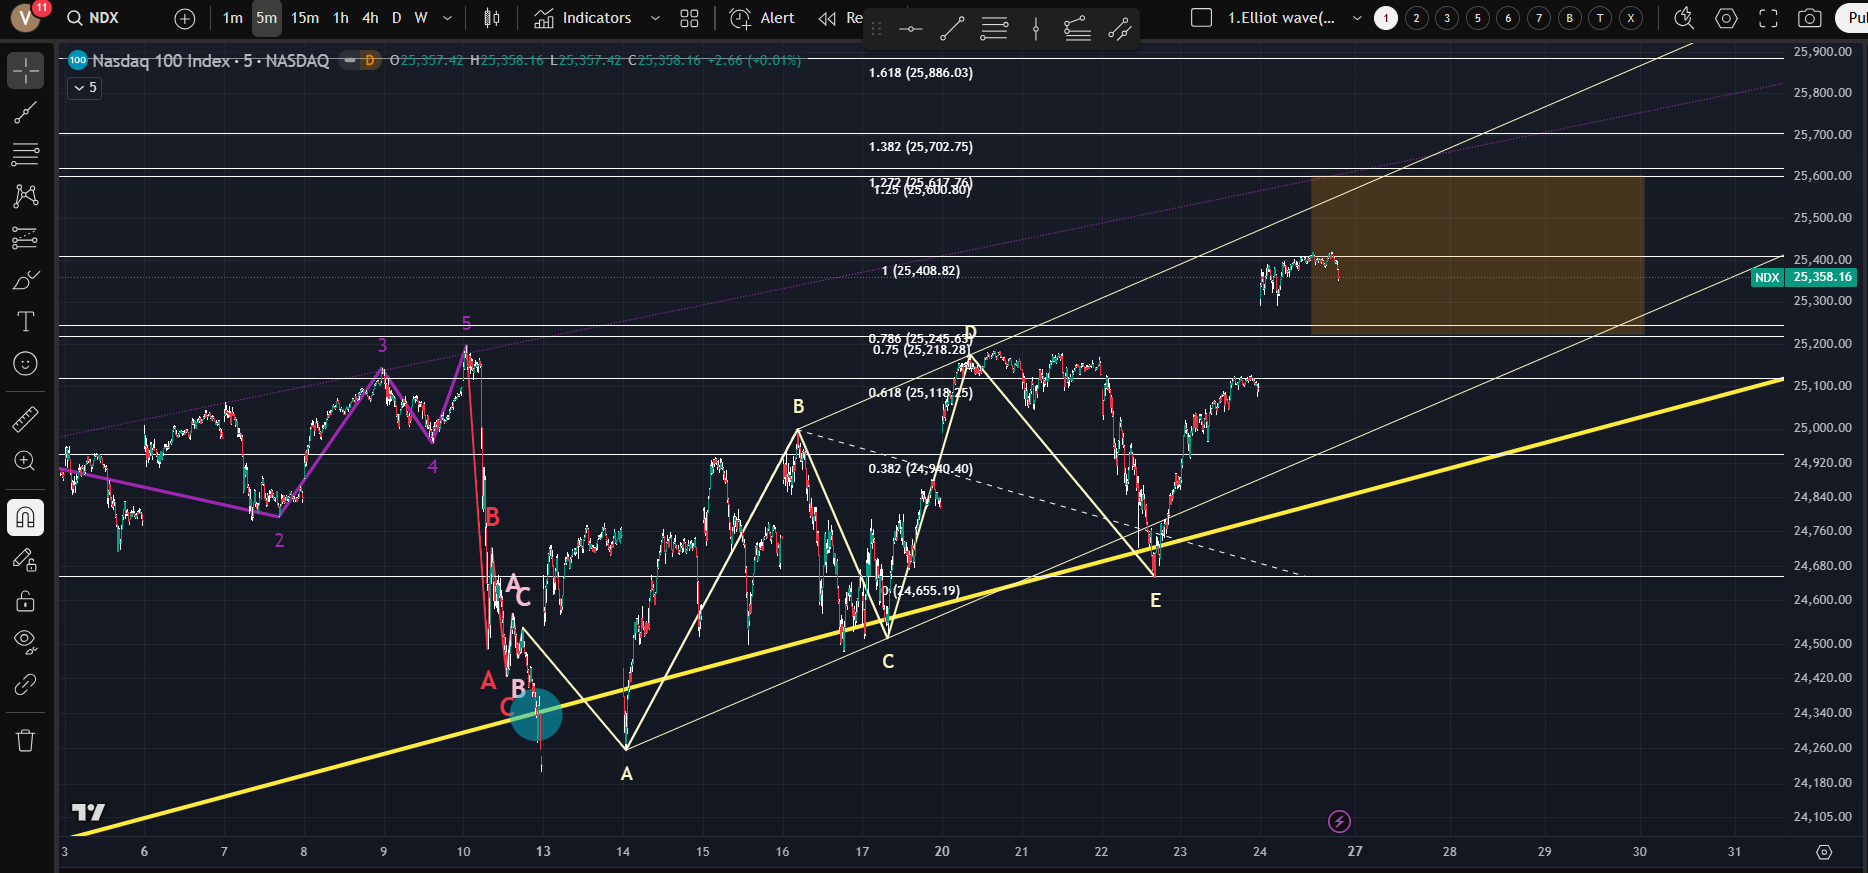Enter fullscreen mode
1868x873 pixels.
click(x=1768, y=18)
